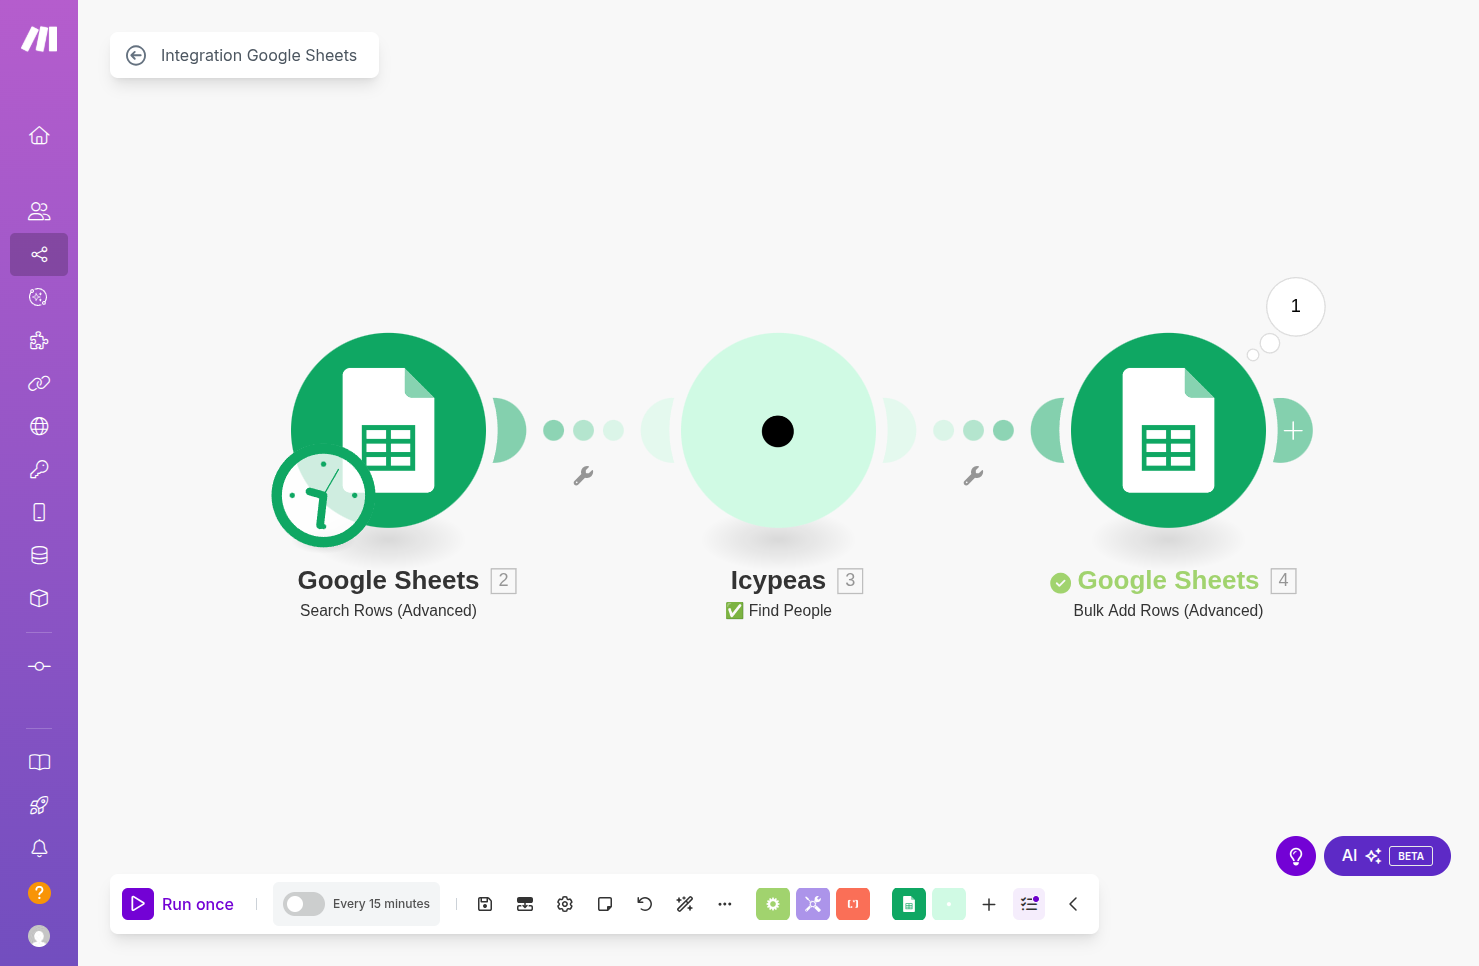Open the purple Tools favorite

click(813, 904)
